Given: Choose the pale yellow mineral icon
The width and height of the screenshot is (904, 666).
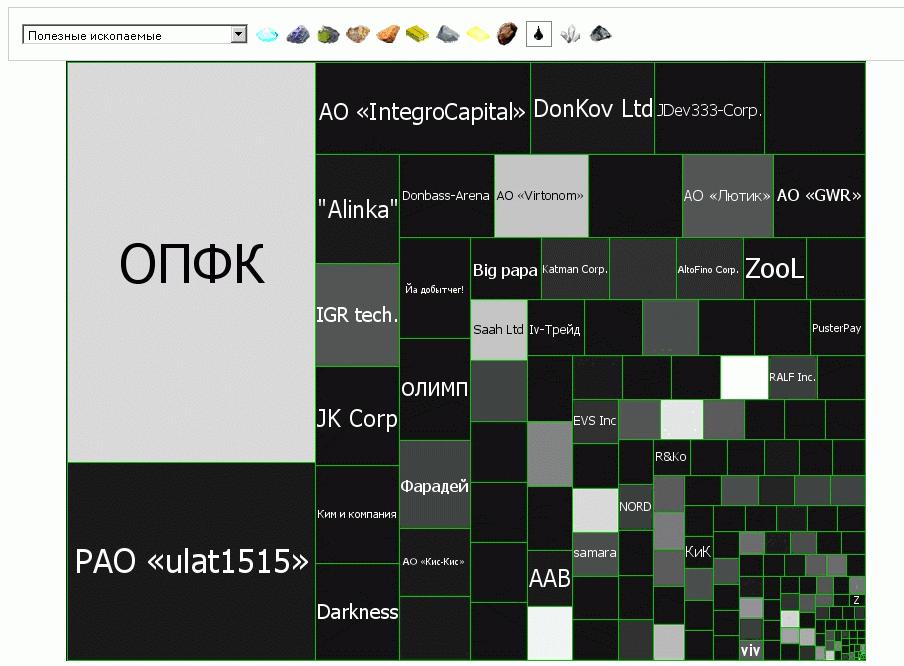Looking at the screenshot, I should (x=478, y=35).
